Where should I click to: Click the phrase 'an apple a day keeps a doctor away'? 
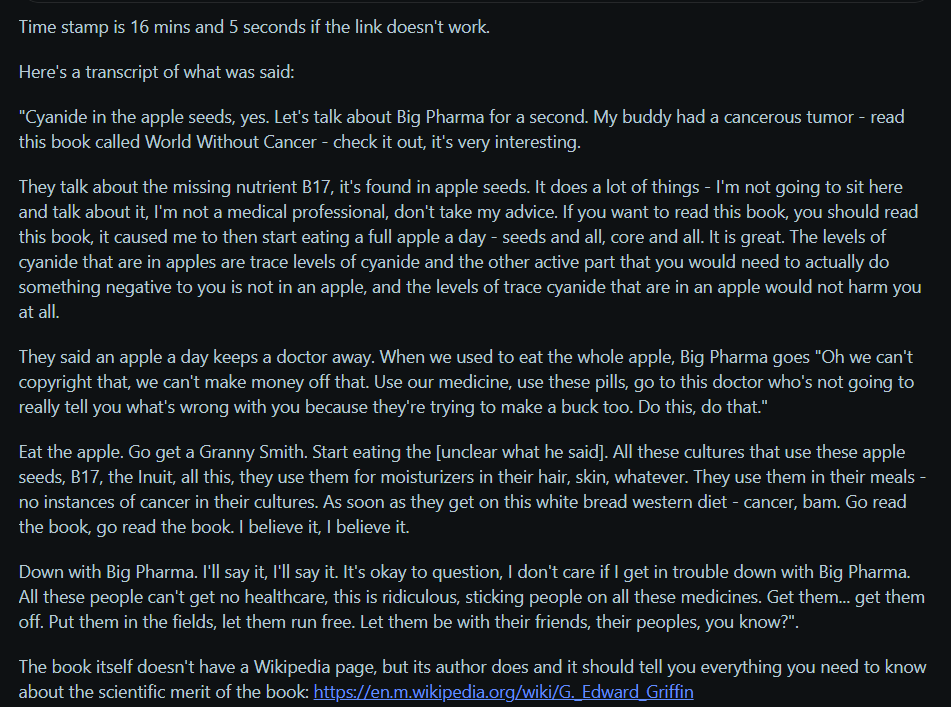point(235,357)
